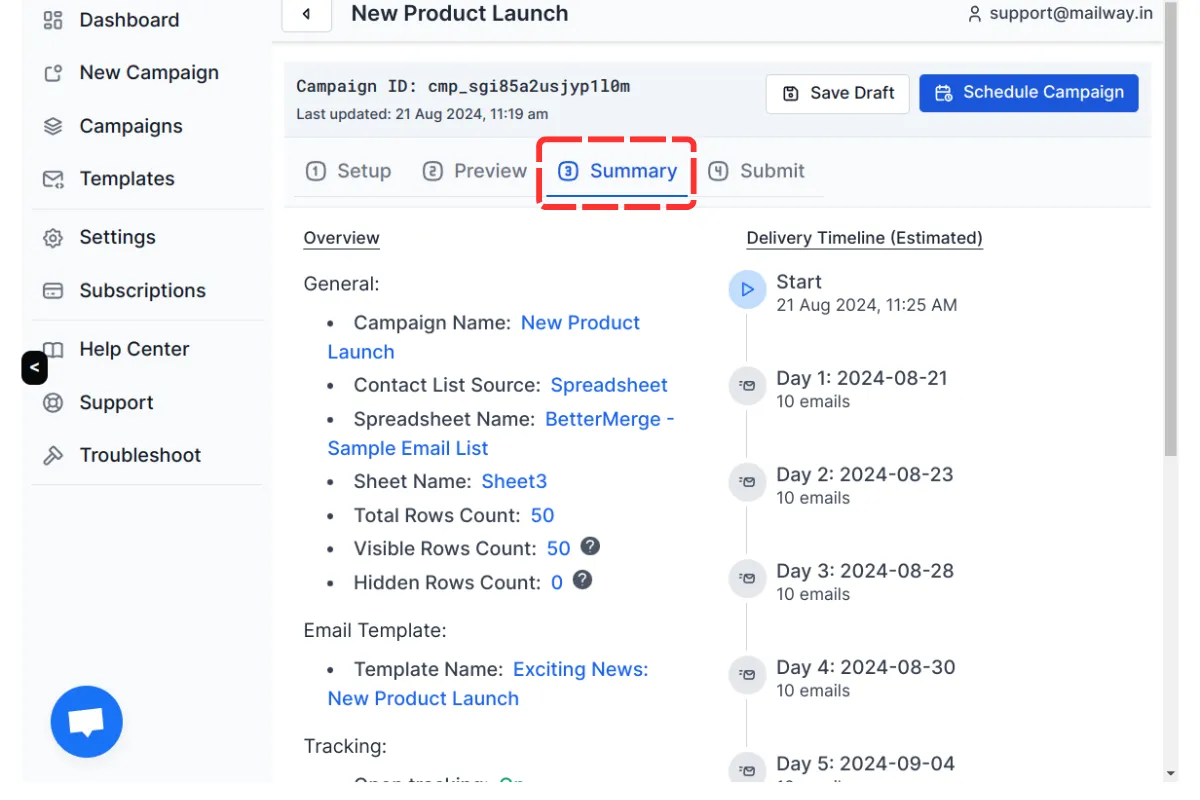Viewport: 1200px width, 800px height.
Task: Click the Subscriptions card icon
Action: coord(53,291)
